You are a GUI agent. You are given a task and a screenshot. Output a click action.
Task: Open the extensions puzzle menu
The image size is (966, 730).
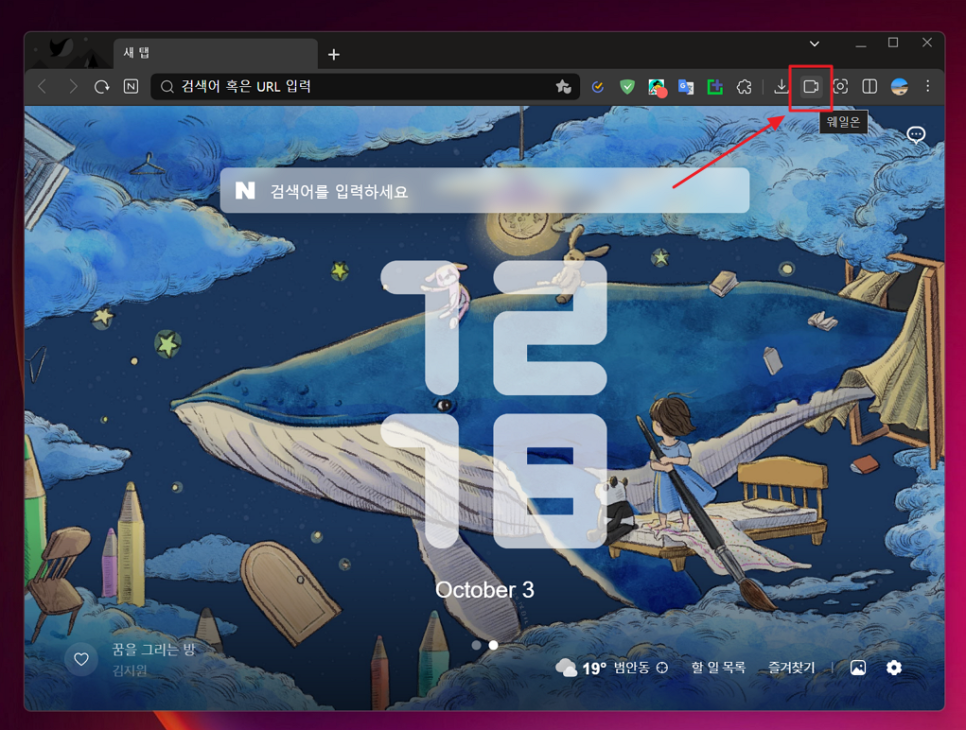point(744,87)
